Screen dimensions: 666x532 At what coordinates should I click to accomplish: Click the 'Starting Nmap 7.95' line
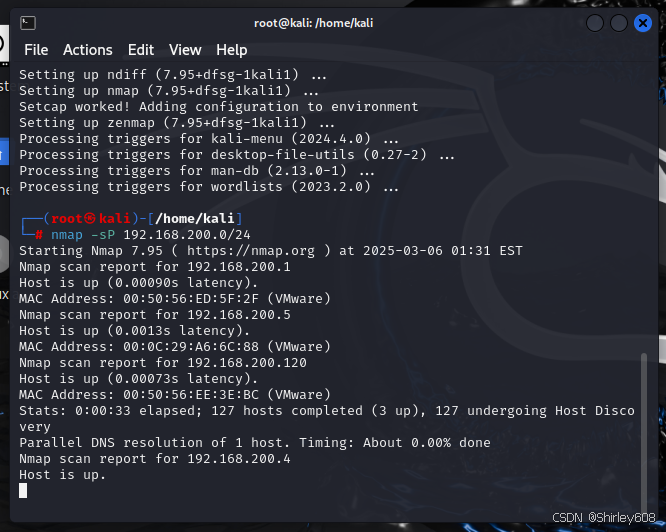(x=271, y=251)
